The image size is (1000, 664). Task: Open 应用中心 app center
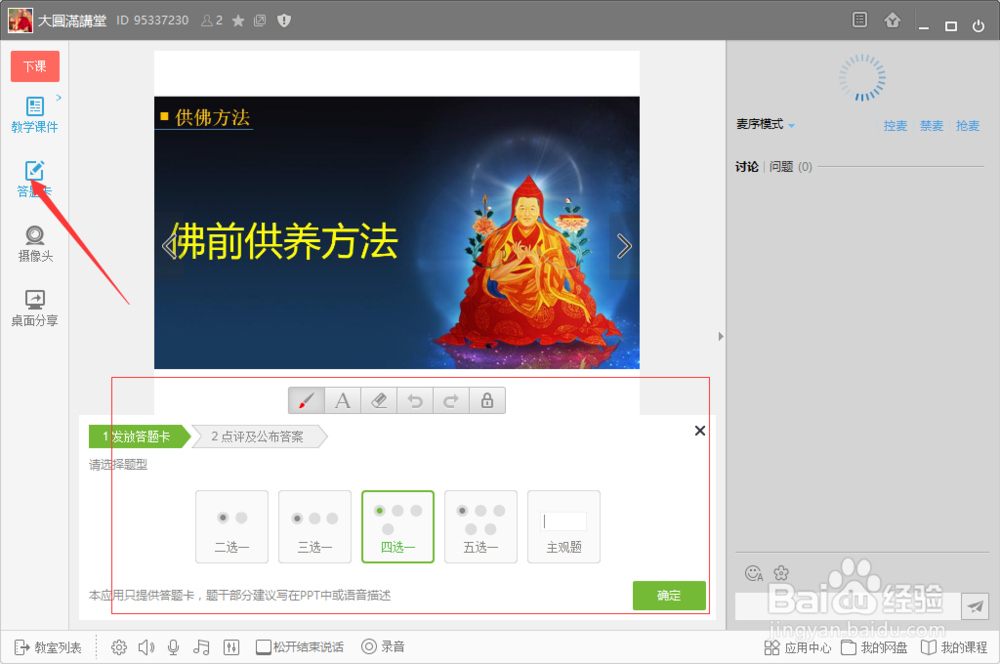click(x=798, y=647)
